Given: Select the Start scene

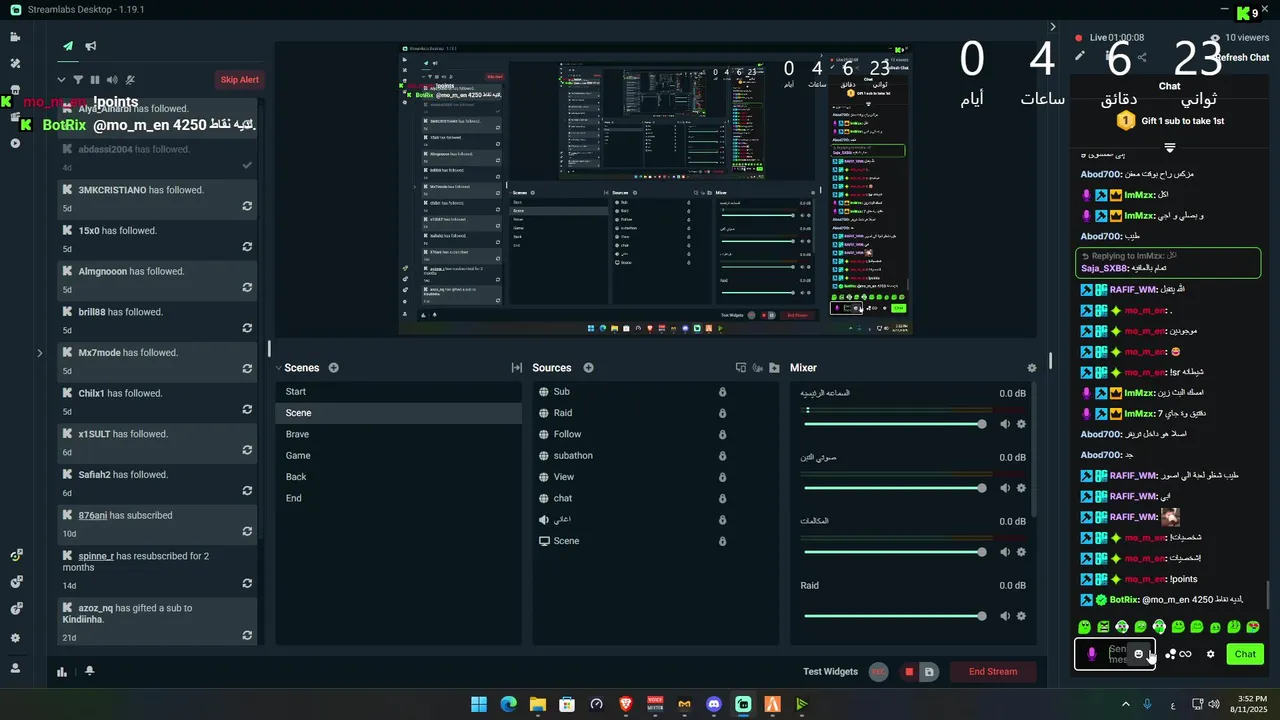Looking at the screenshot, I should click(x=398, y=392).
